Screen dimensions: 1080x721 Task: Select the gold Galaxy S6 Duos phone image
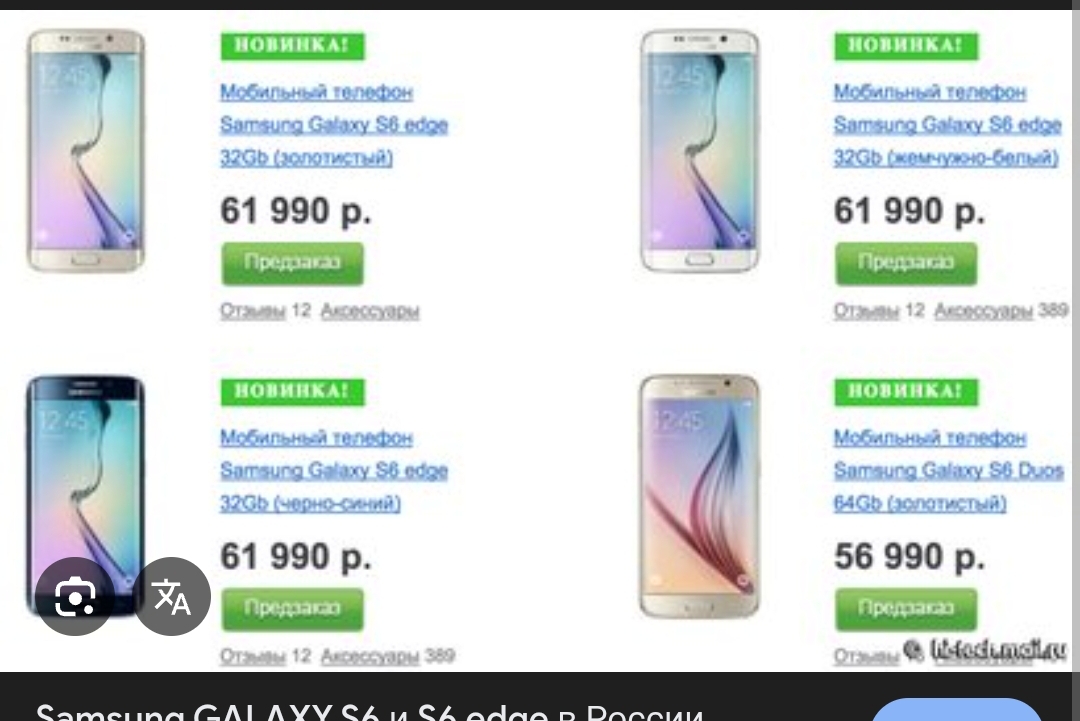(x=700, y=496)
